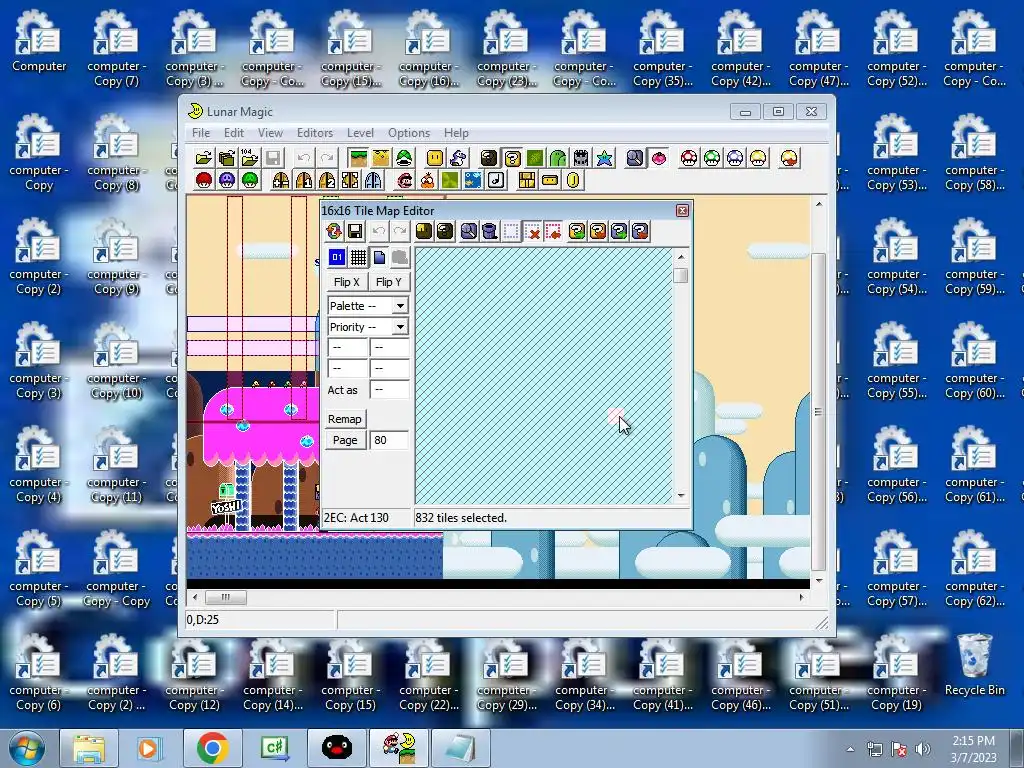This screenshot has height=768, width=1024.
Task: Click the Open Level Number '104' folder icon
Action: pyautogui.click(x=249, y=158)
